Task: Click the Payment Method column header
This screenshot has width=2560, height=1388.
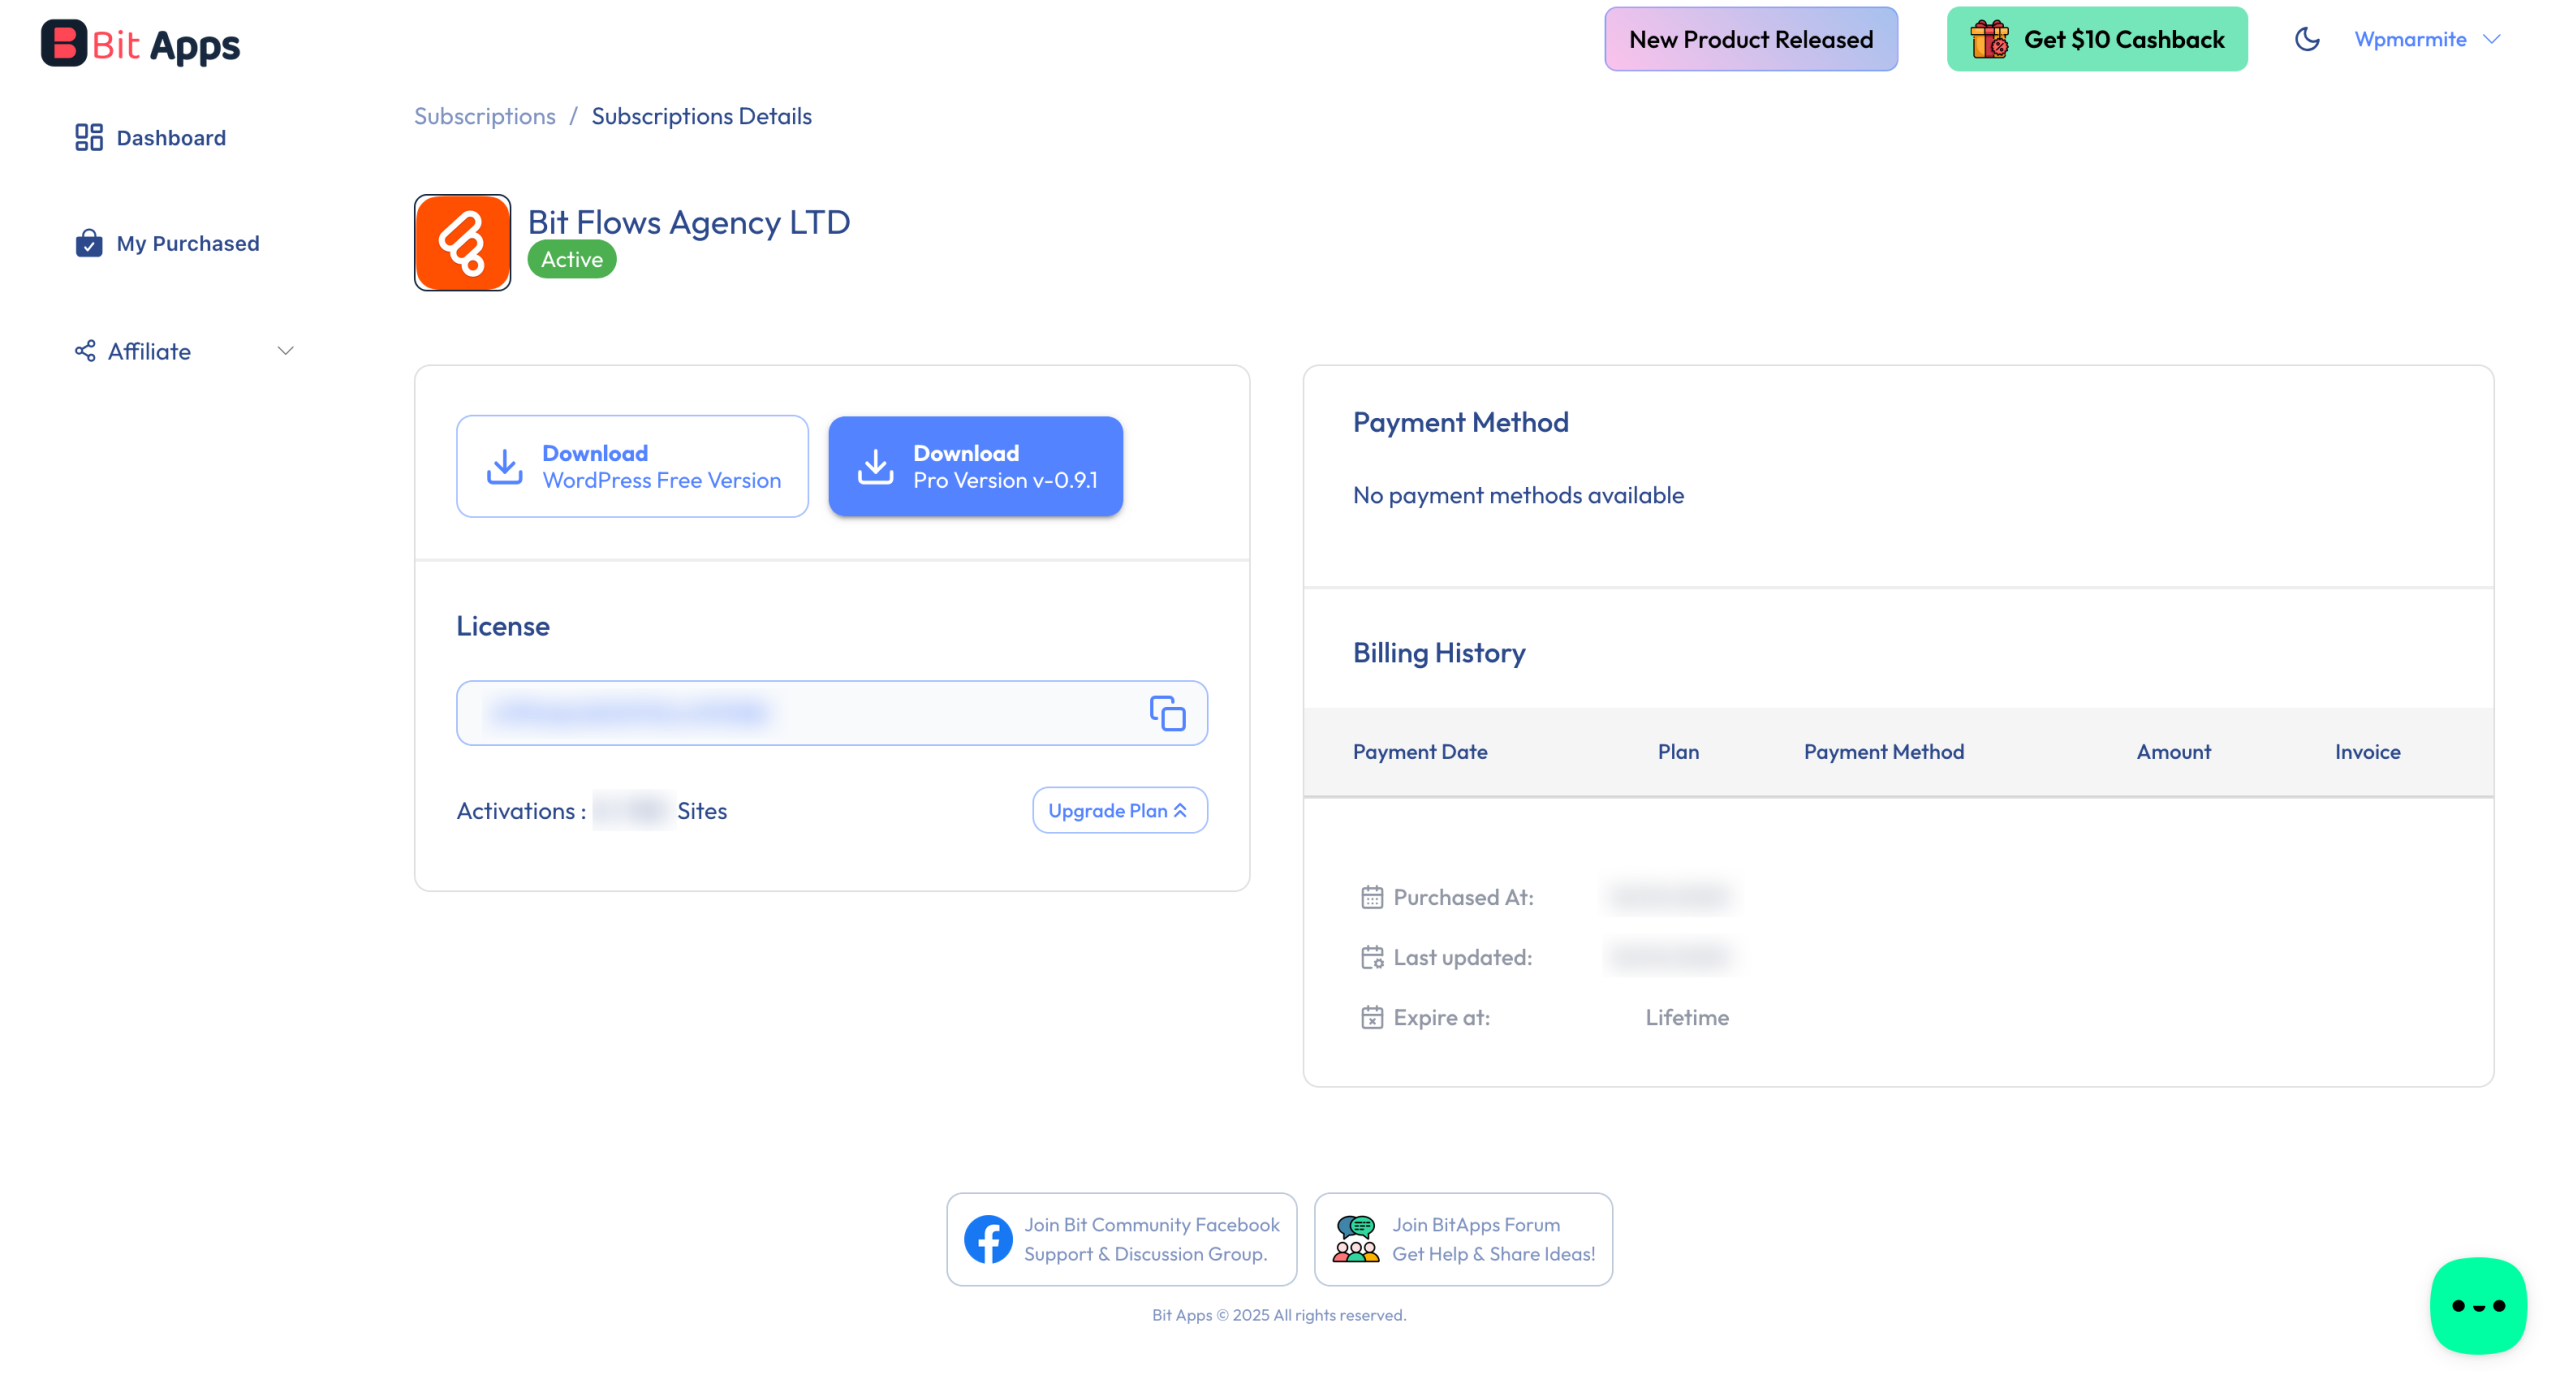Action: click(1884, 752)
